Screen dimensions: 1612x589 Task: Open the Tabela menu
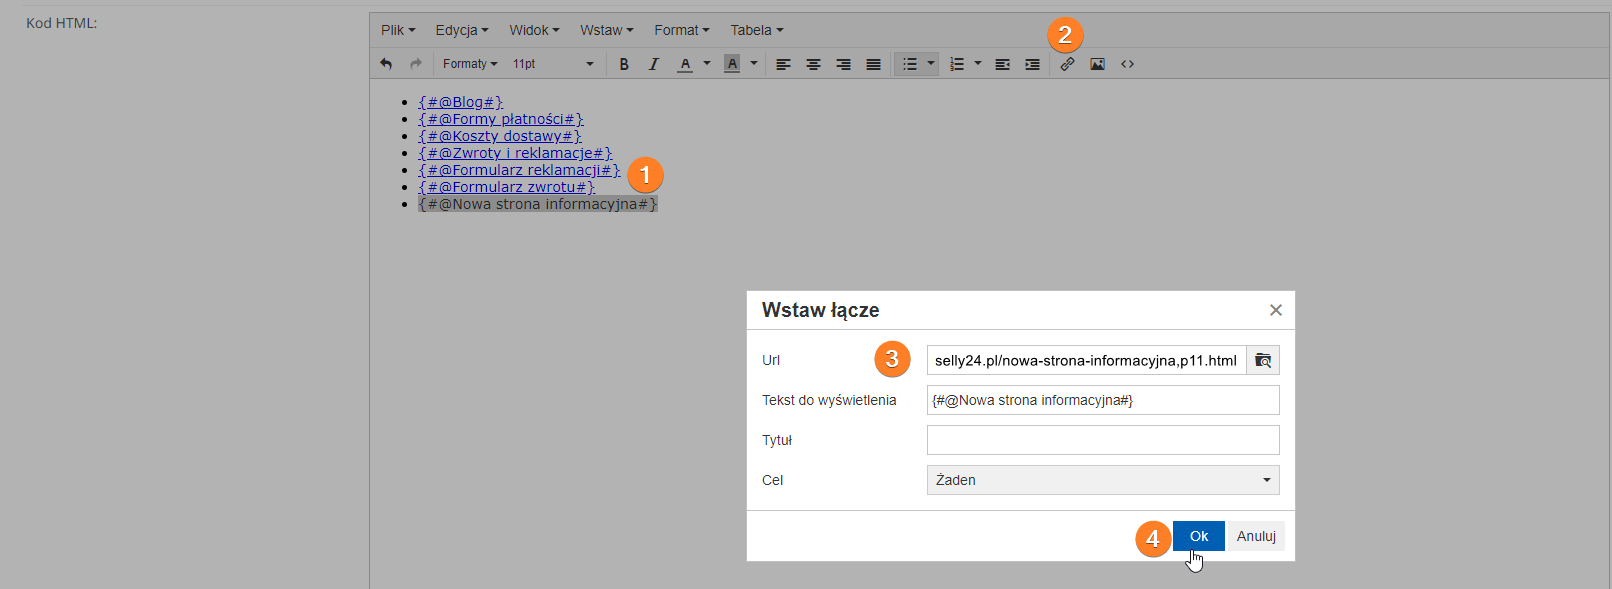(x=756, y=30)
